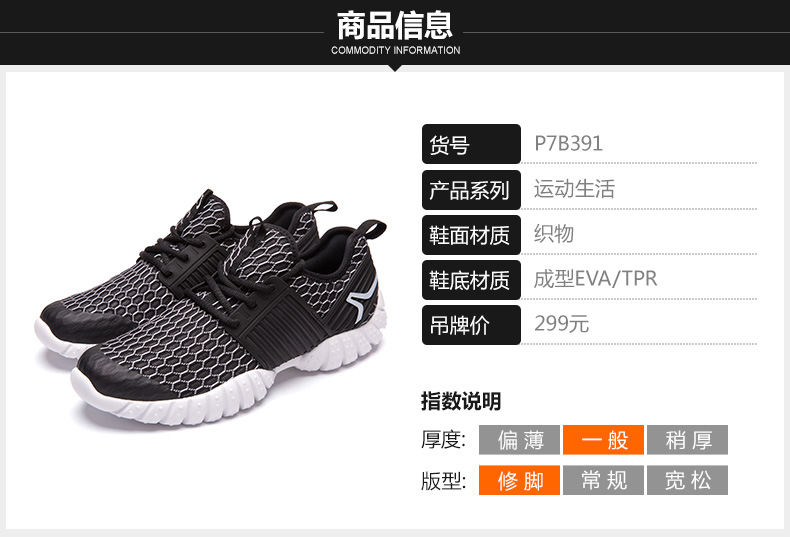Select the 一般 thickness option
The width and height of the screenshot is (790, 537).
tap(603, 440)
